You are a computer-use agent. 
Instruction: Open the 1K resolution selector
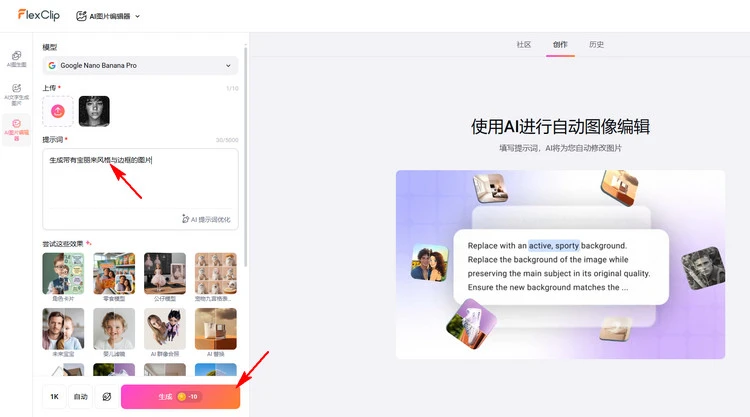click(x=54, y=397)
